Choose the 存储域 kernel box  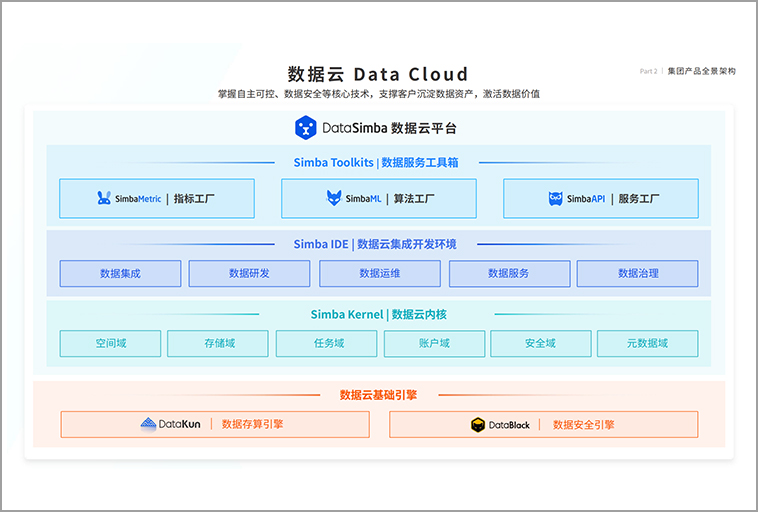click(218, 344)
